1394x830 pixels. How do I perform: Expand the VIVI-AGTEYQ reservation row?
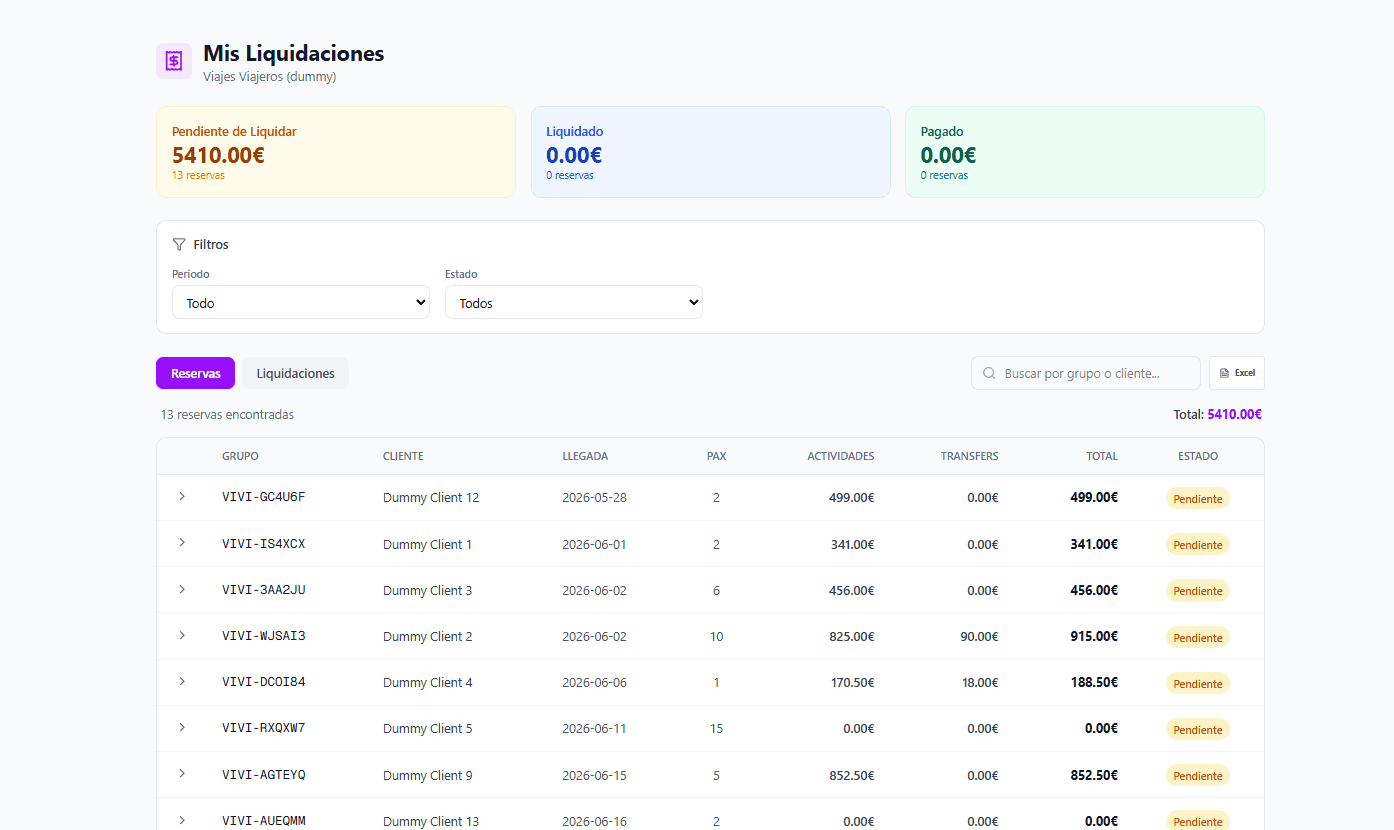click(x=182, y=773)
